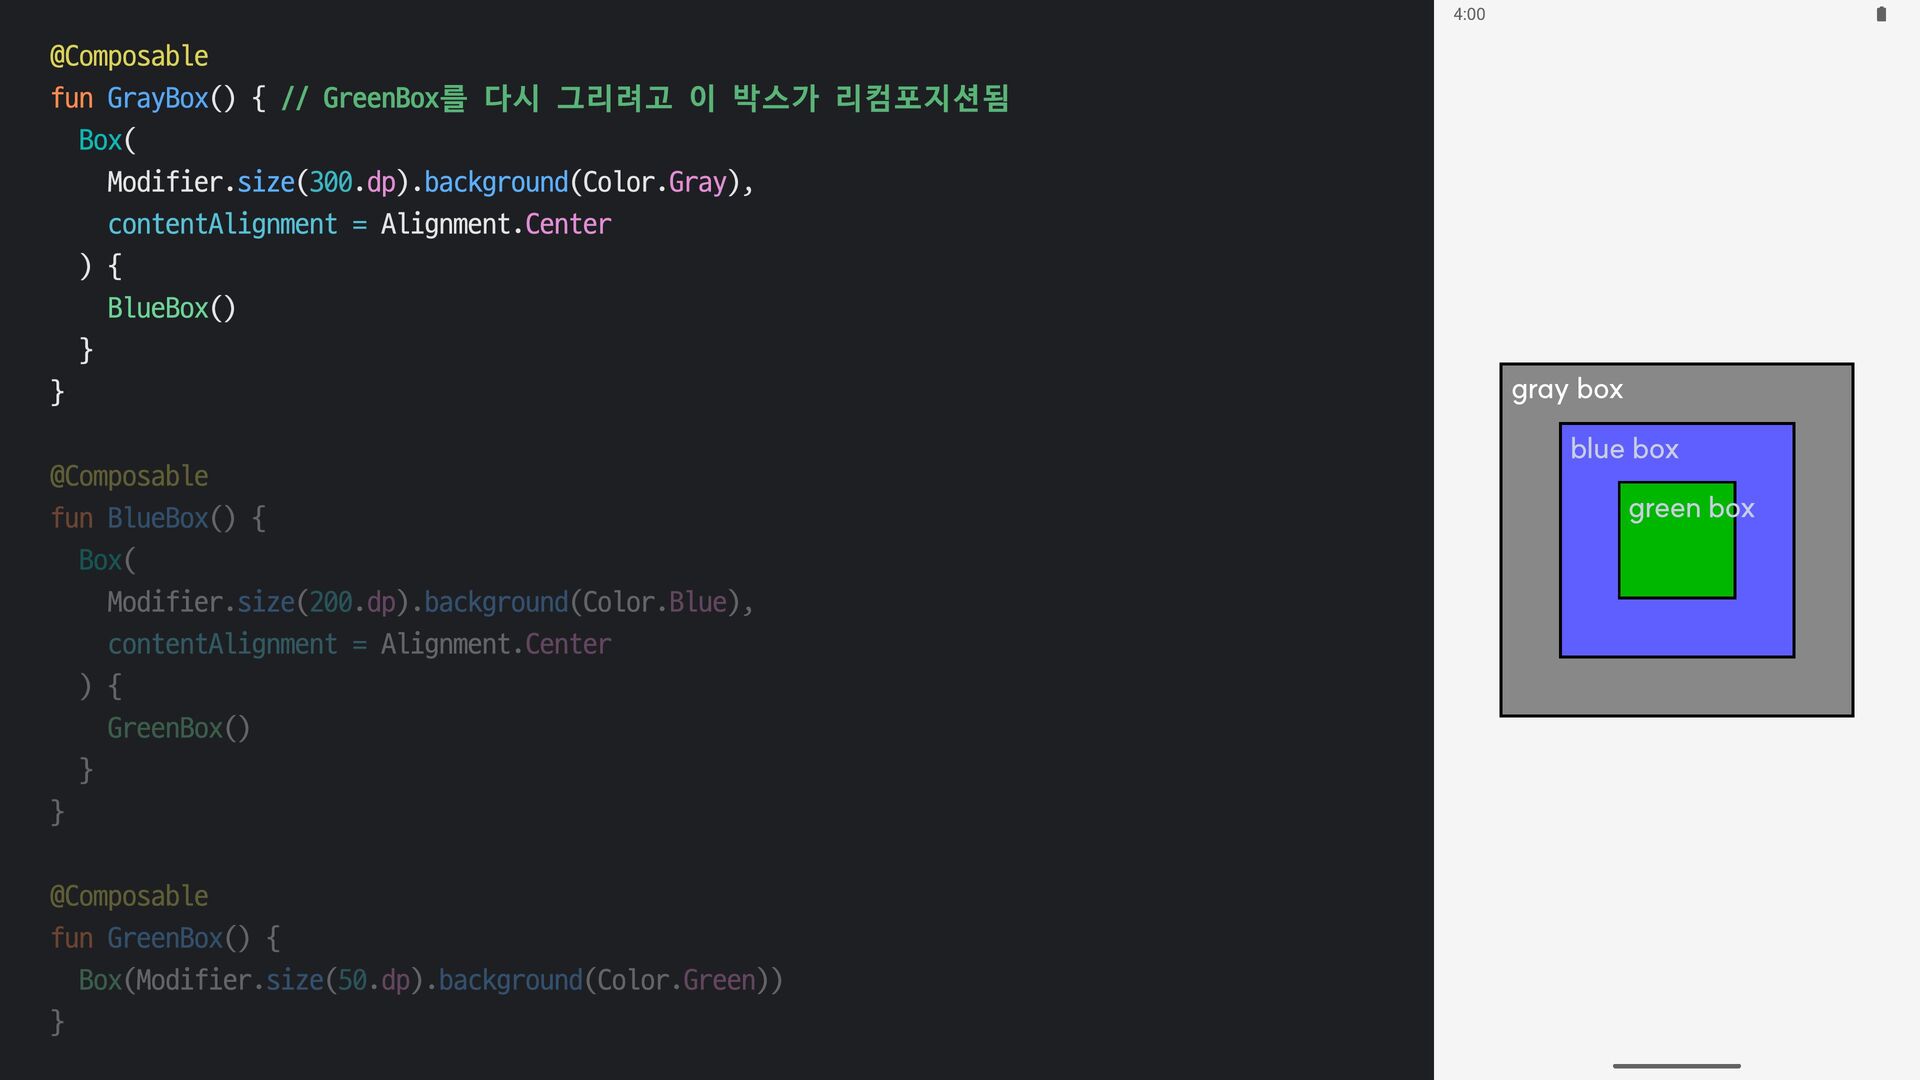The width and height of the screenshot is (1920, 1080).
Task: Click the 300.dp size value
Action: tap(352, 182)
